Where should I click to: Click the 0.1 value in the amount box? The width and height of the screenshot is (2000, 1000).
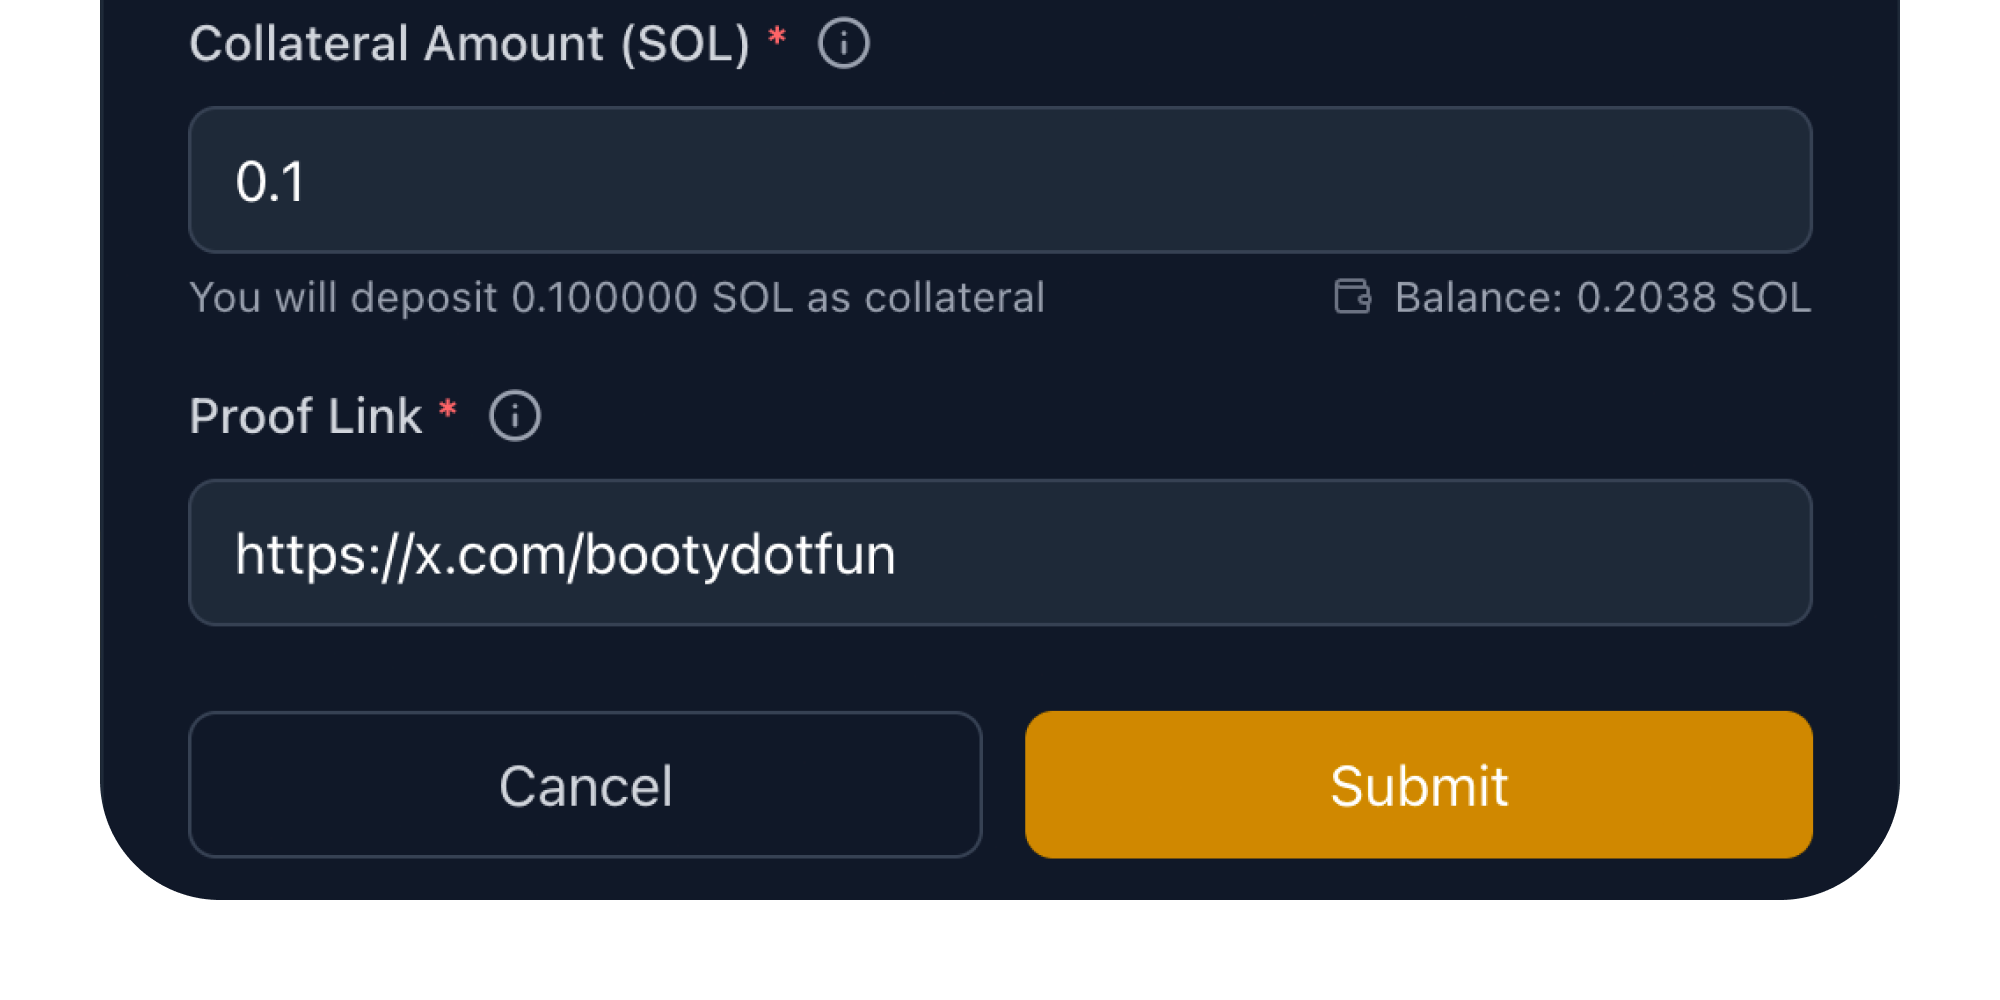271,180
